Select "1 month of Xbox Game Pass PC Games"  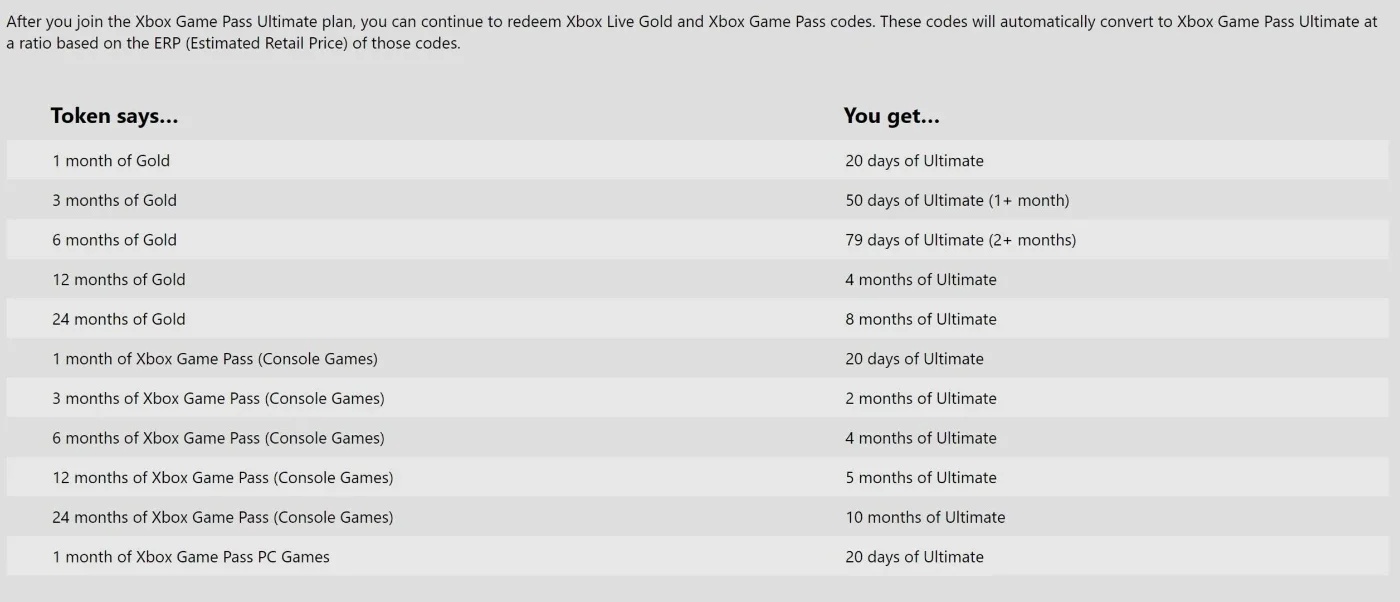tap(191, 557)
